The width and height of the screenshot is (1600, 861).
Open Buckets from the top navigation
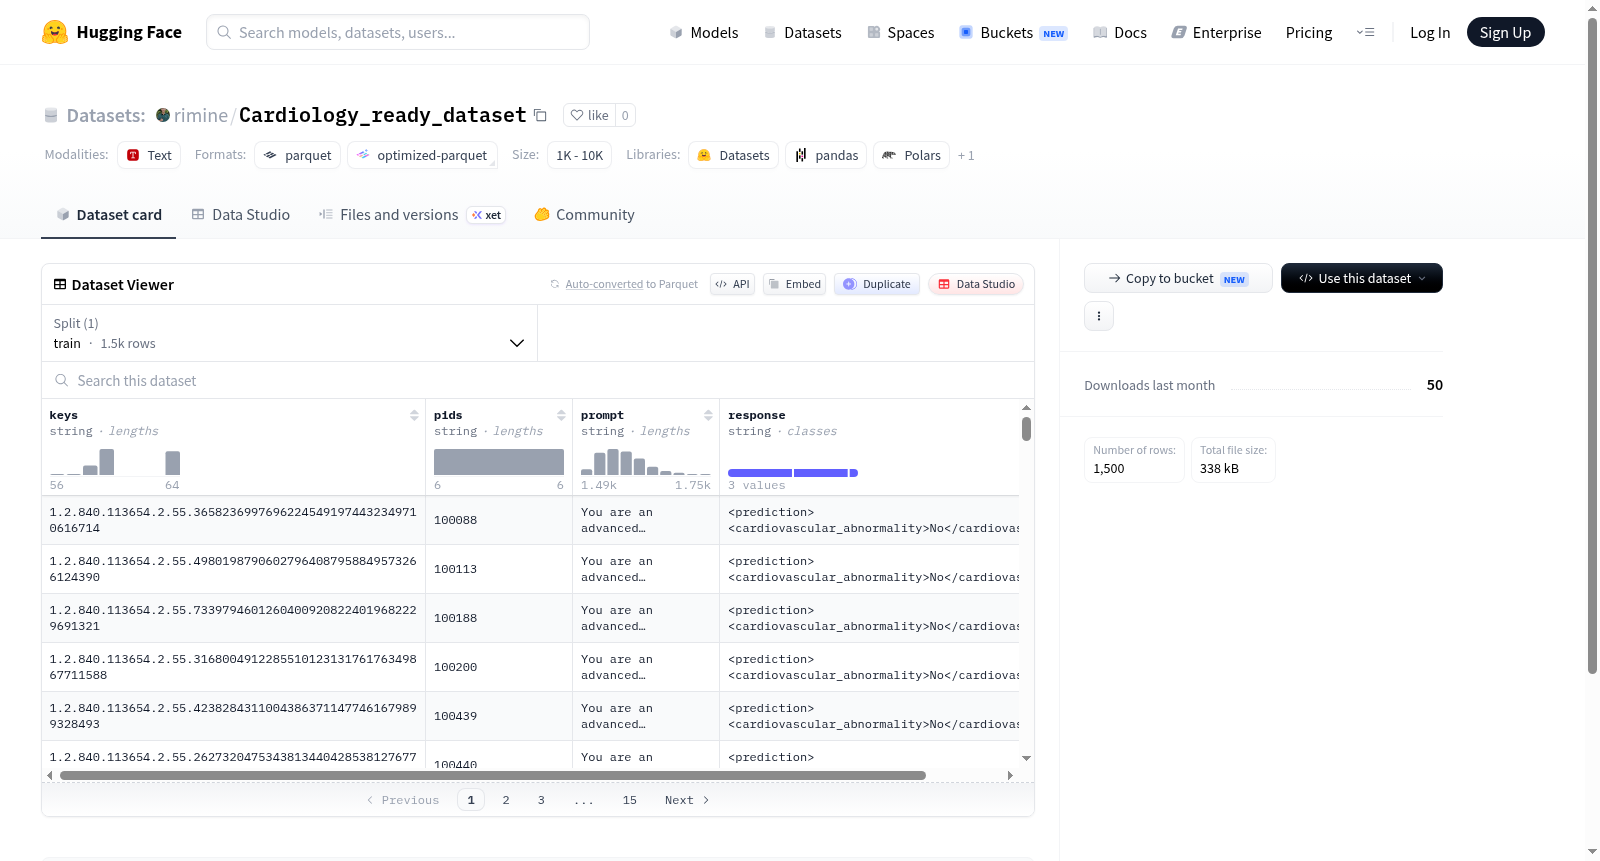click(1013, 32)
